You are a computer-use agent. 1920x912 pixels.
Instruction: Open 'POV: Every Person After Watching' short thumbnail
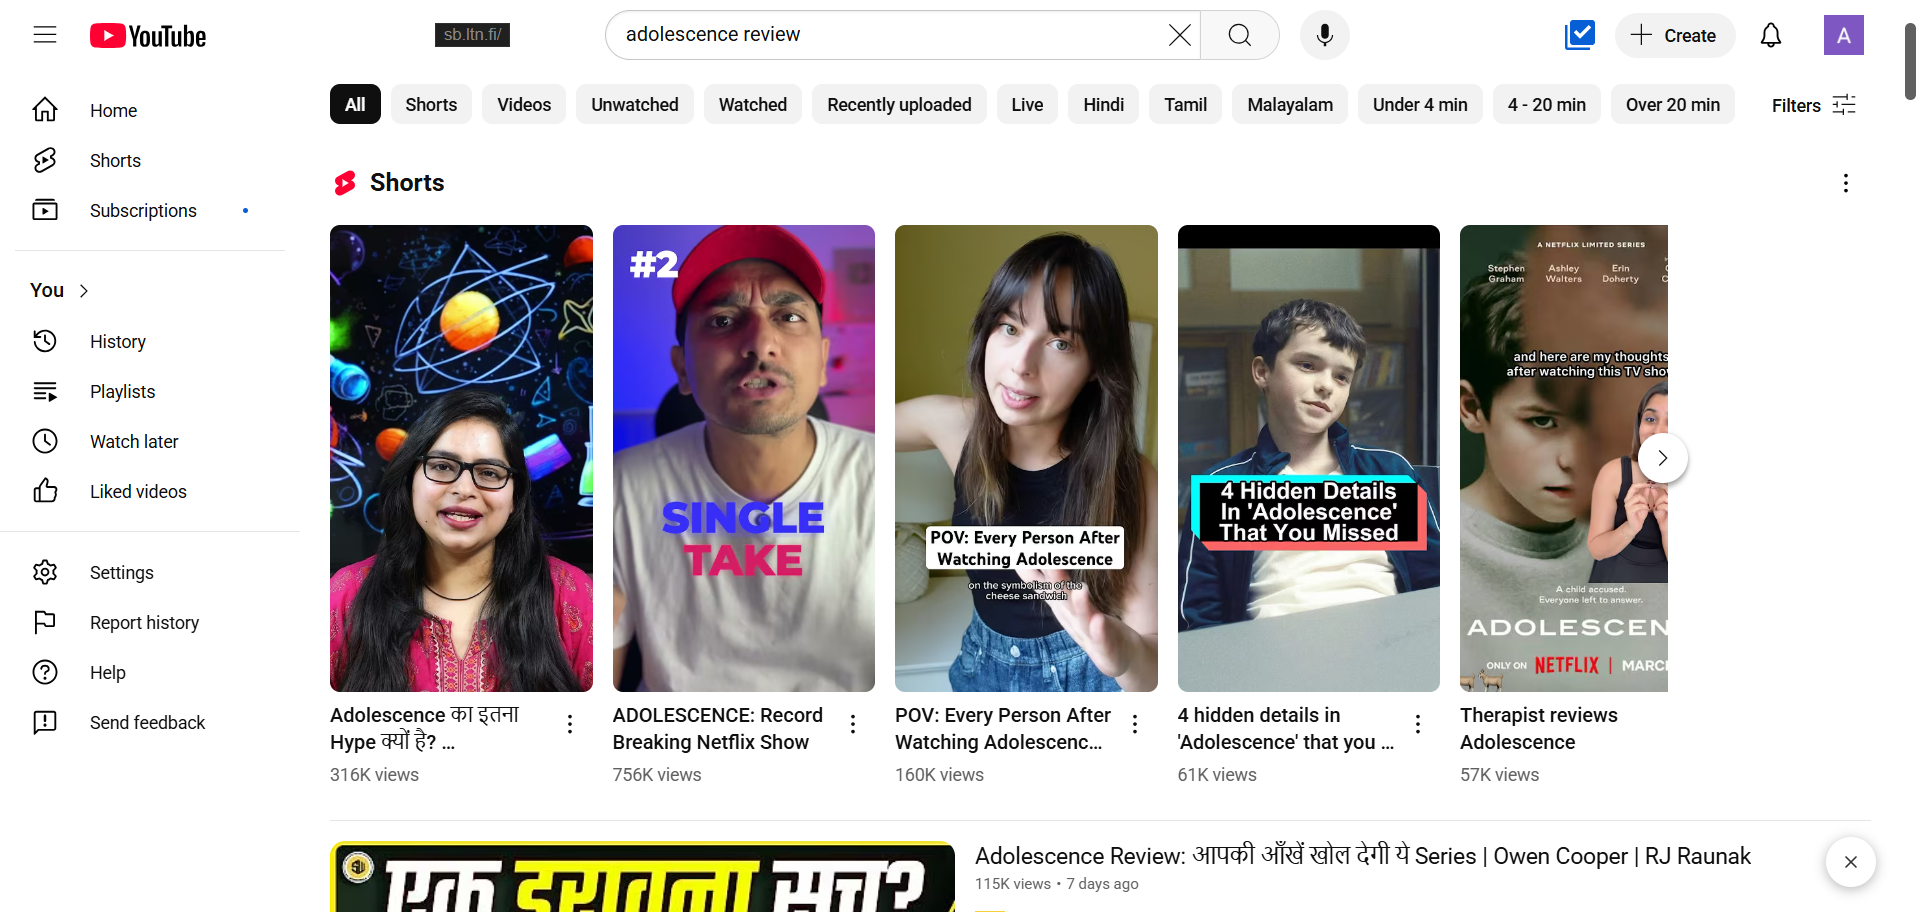click(x=1026, y=458)
